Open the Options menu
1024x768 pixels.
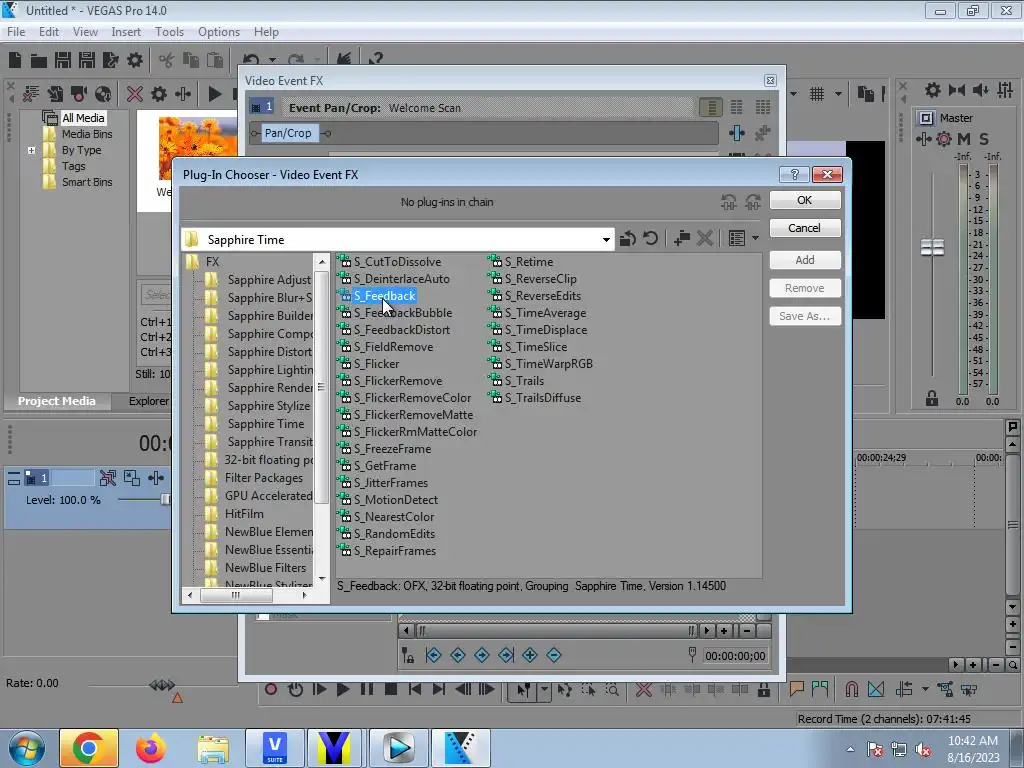pos(219,32)
